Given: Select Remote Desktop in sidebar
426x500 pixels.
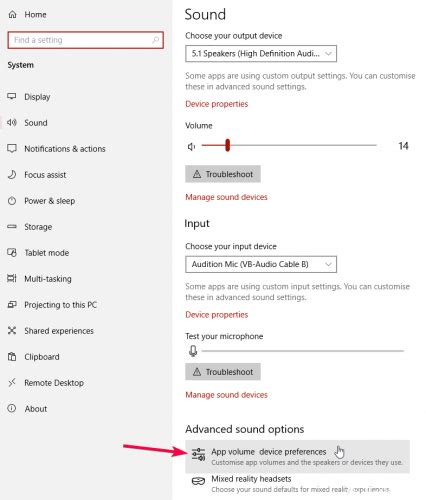Looking at the screenshot, I should [54, 383].
